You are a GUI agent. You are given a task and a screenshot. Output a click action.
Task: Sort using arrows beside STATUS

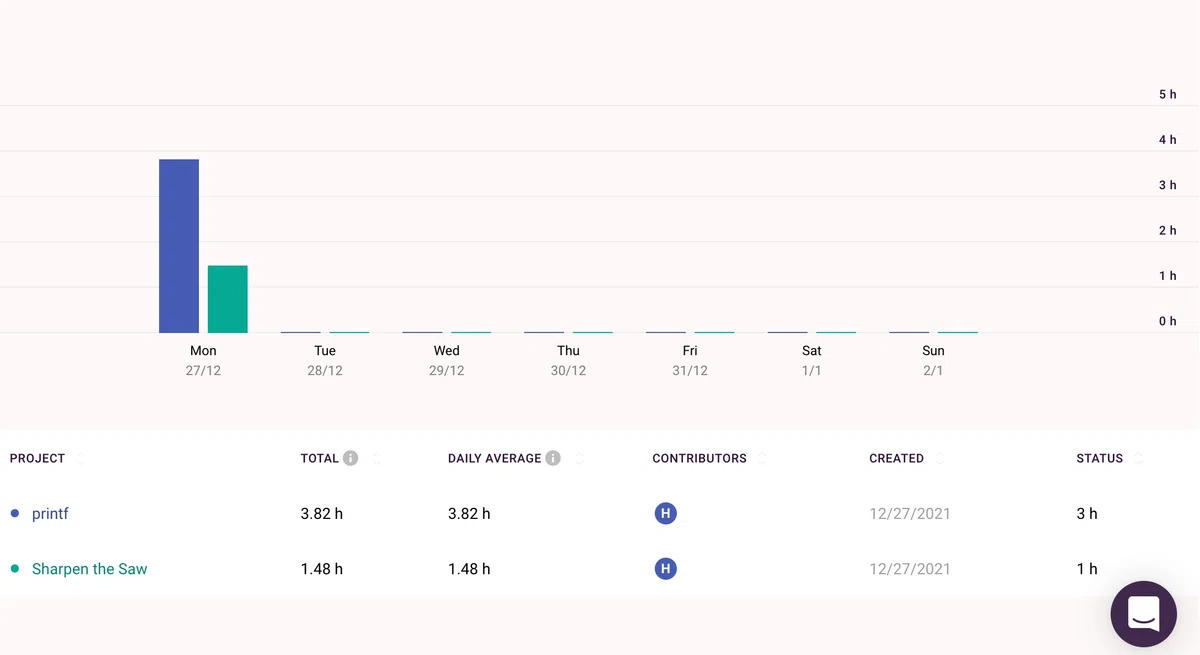[1138, 458]
